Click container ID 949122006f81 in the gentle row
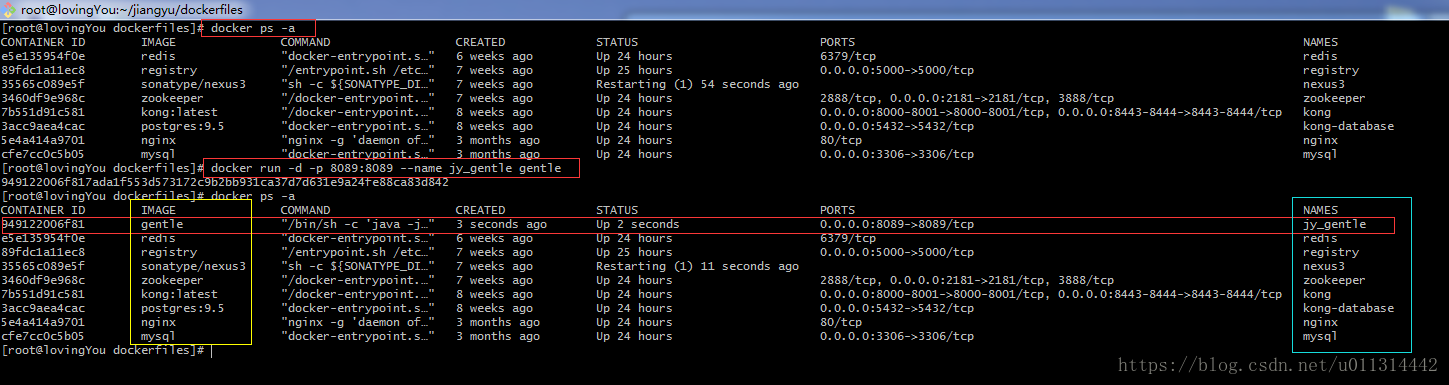This screenshot has width=1449, height=385. tap(43, 224)
